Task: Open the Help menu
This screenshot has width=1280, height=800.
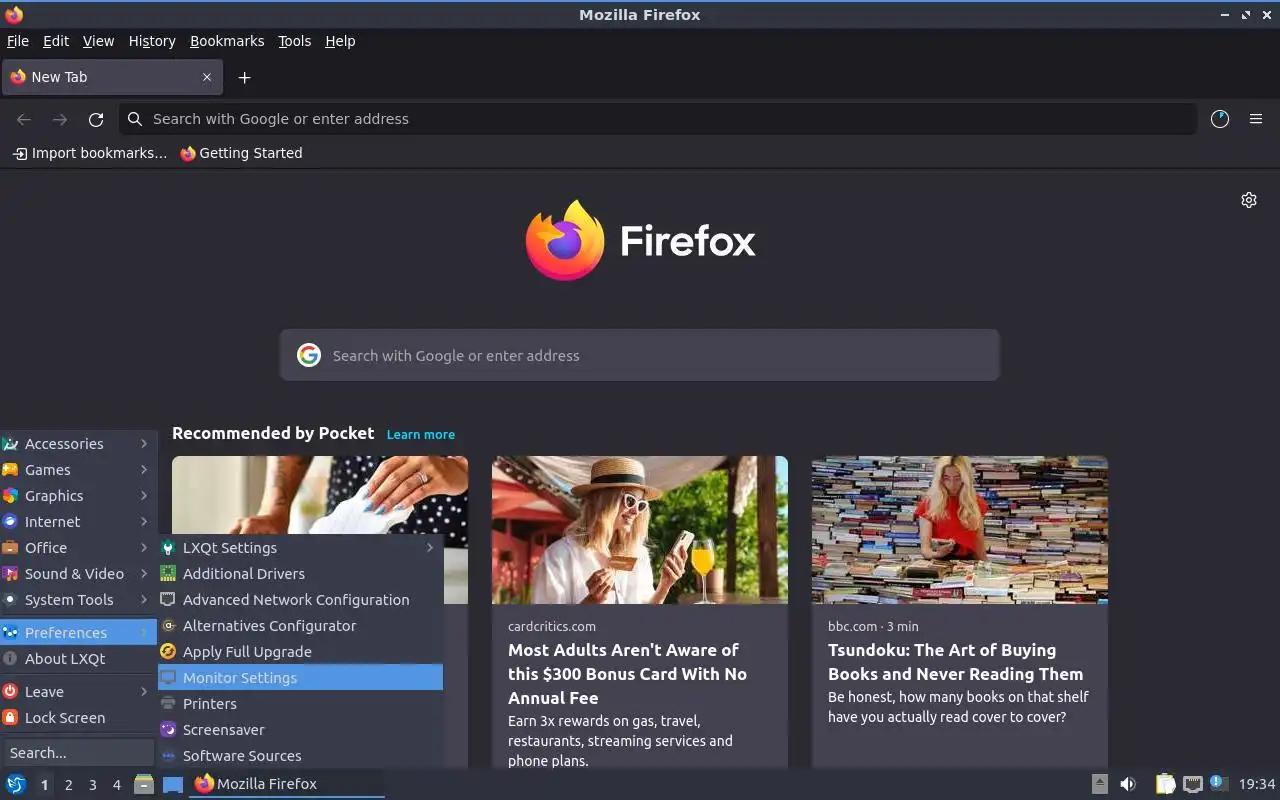Action: 340,41
